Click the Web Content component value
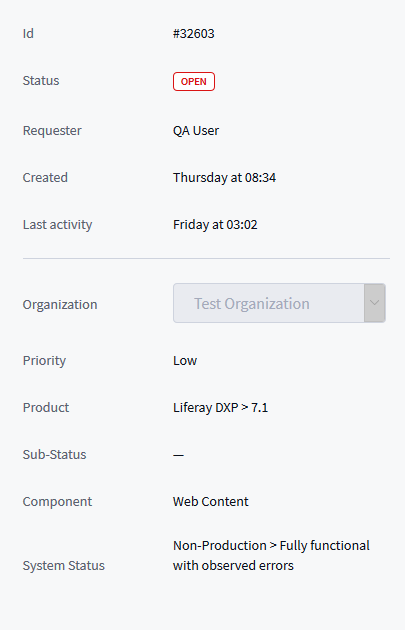The width and height of the screenshot is (405, 630). point(211,501)
